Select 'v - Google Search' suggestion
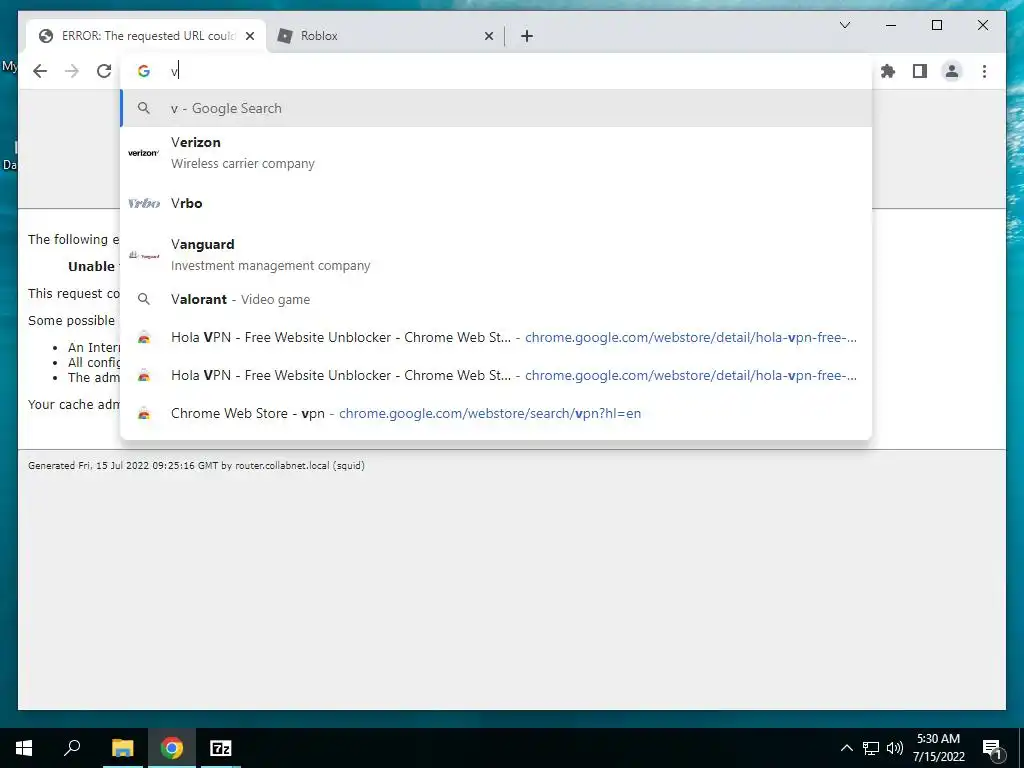The width and height of the screenshot is (1024, 768). click(x=496, y=108)
